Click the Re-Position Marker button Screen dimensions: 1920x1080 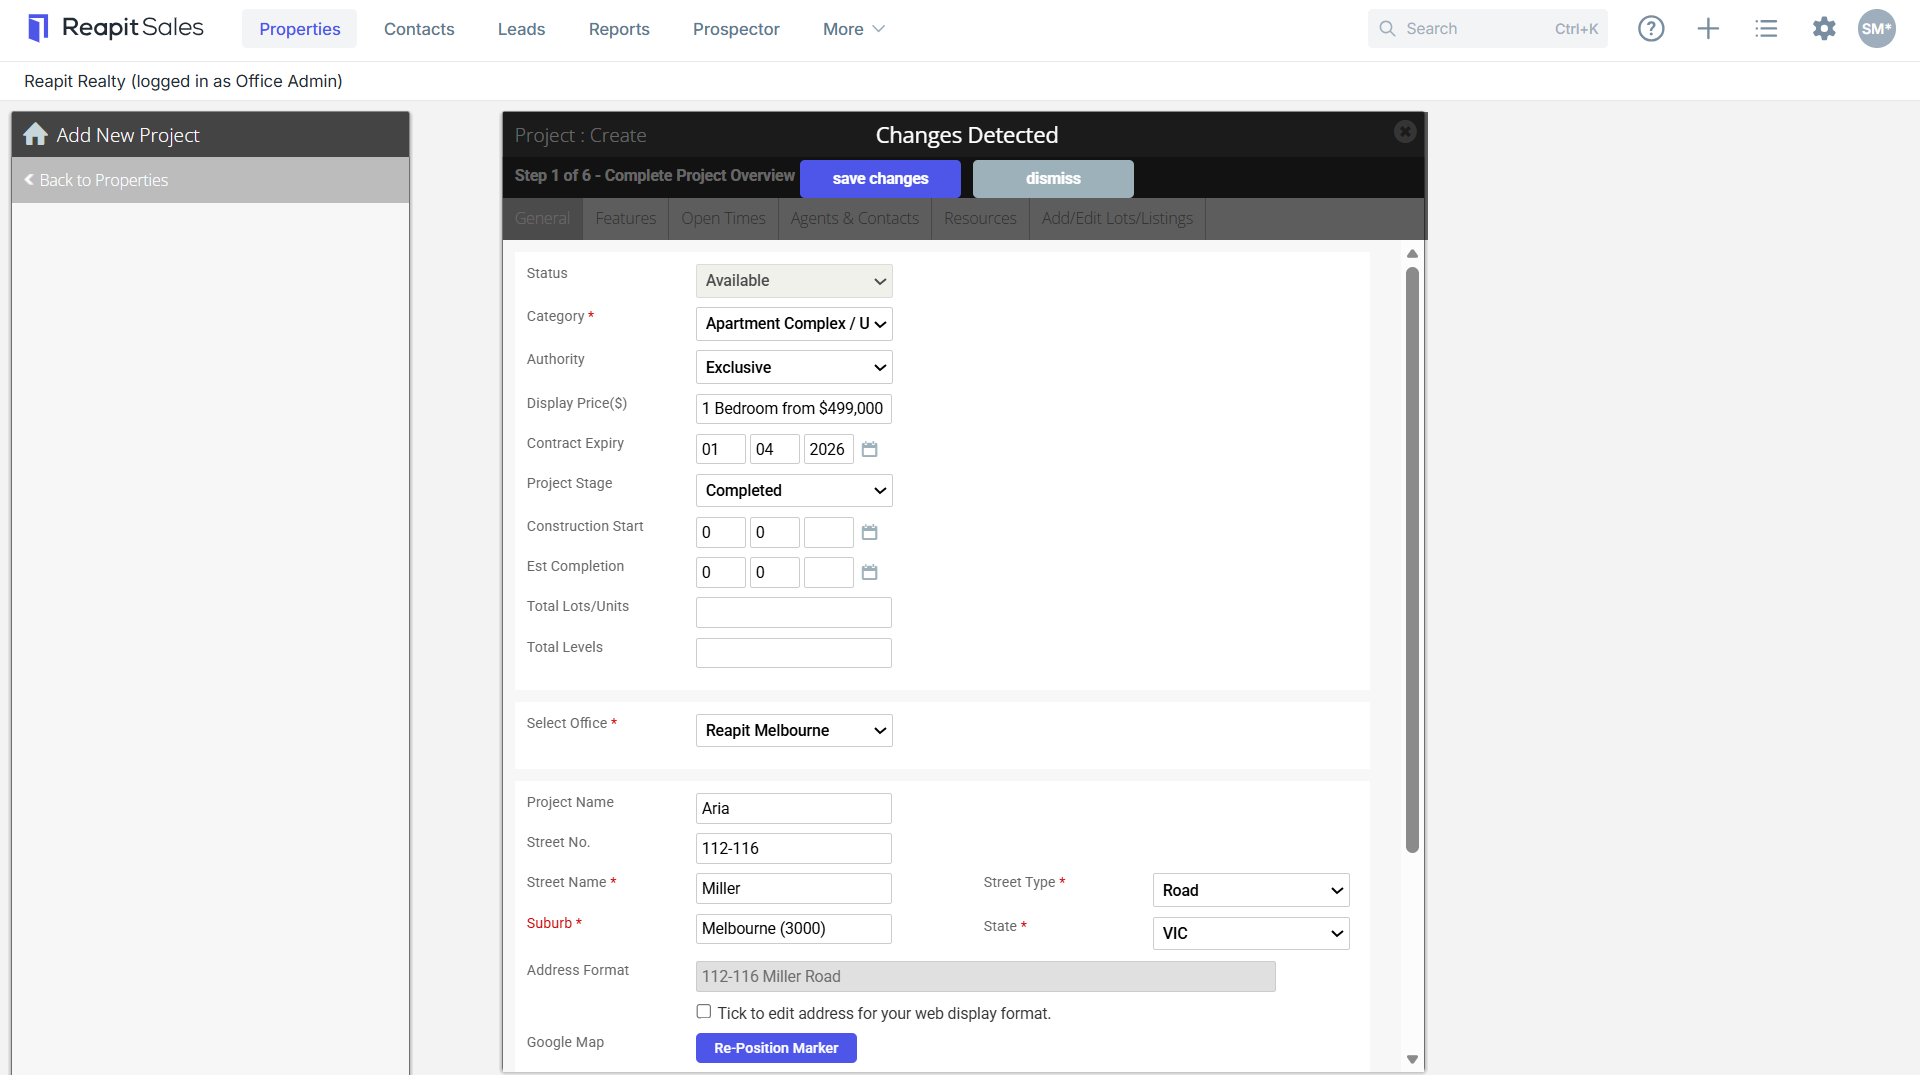pos(776,1048)
